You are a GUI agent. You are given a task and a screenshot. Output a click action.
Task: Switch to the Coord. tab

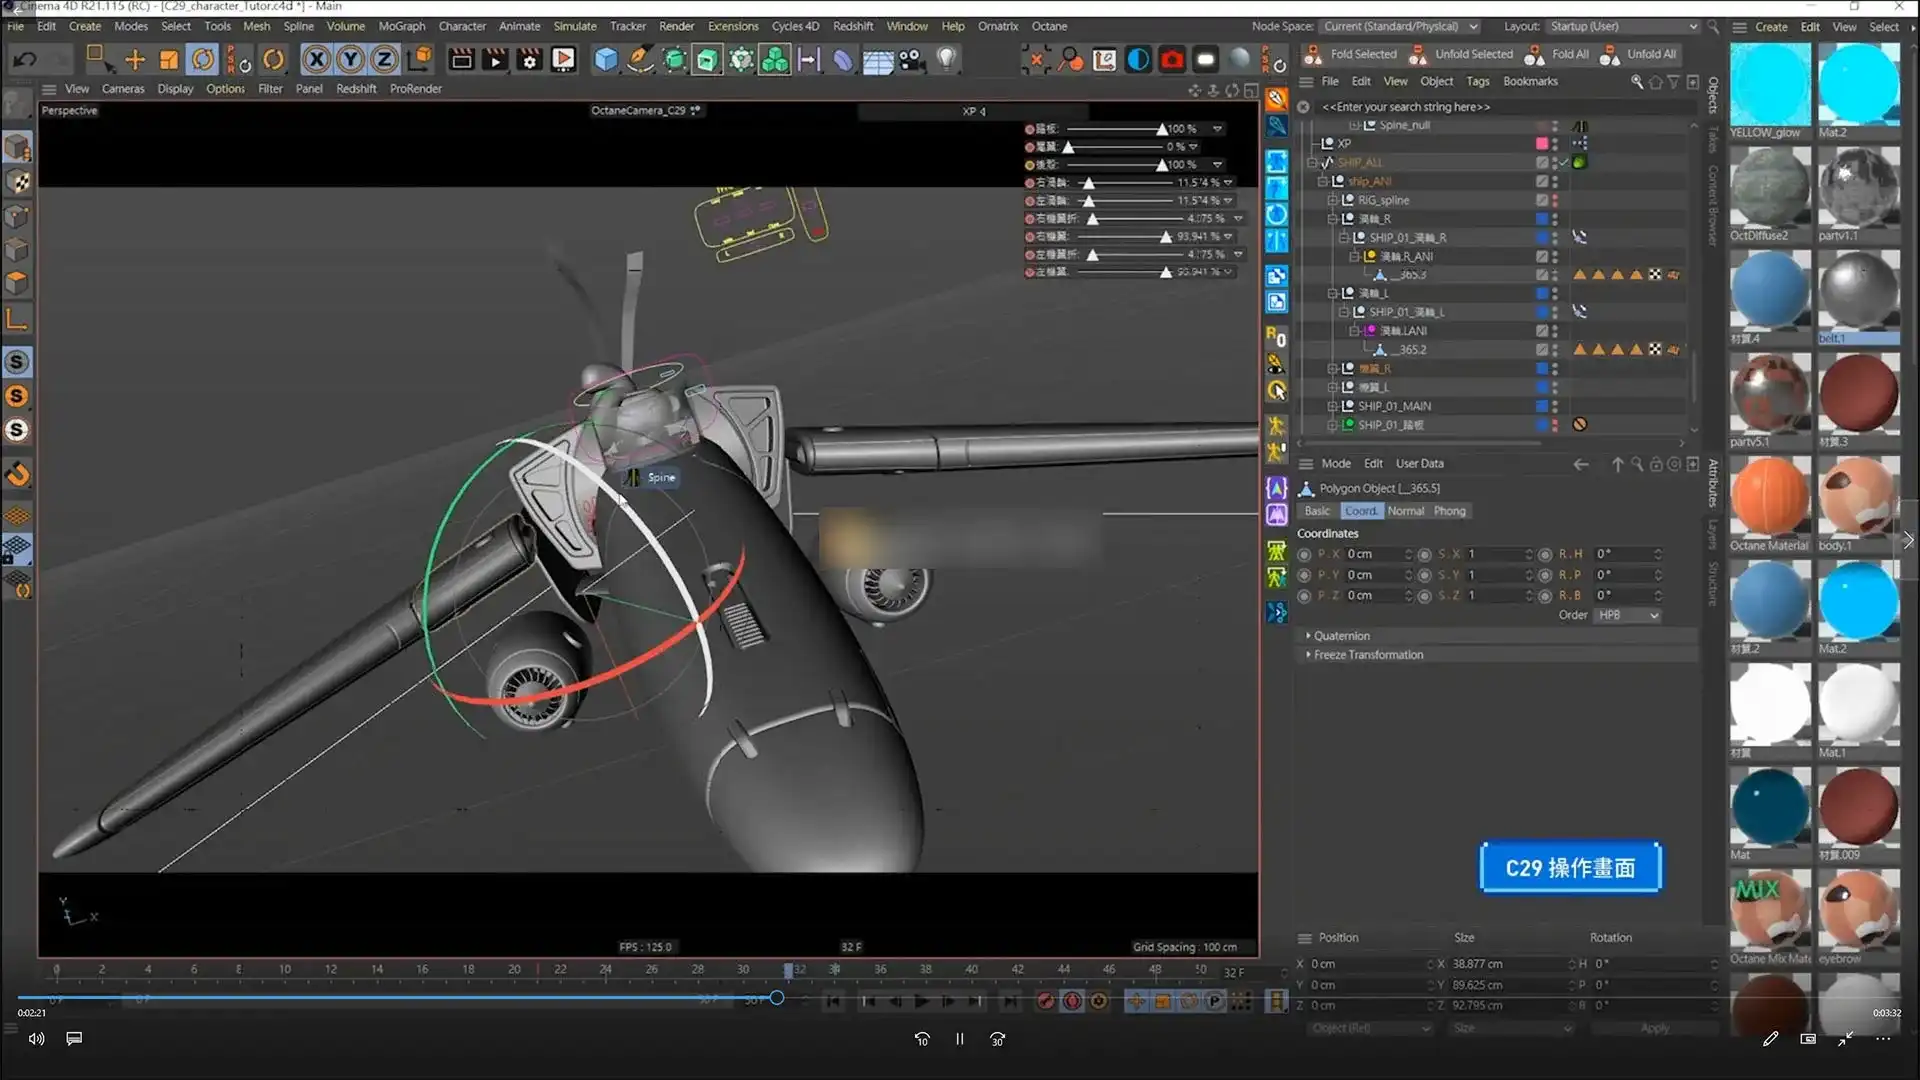point(1361,511)
